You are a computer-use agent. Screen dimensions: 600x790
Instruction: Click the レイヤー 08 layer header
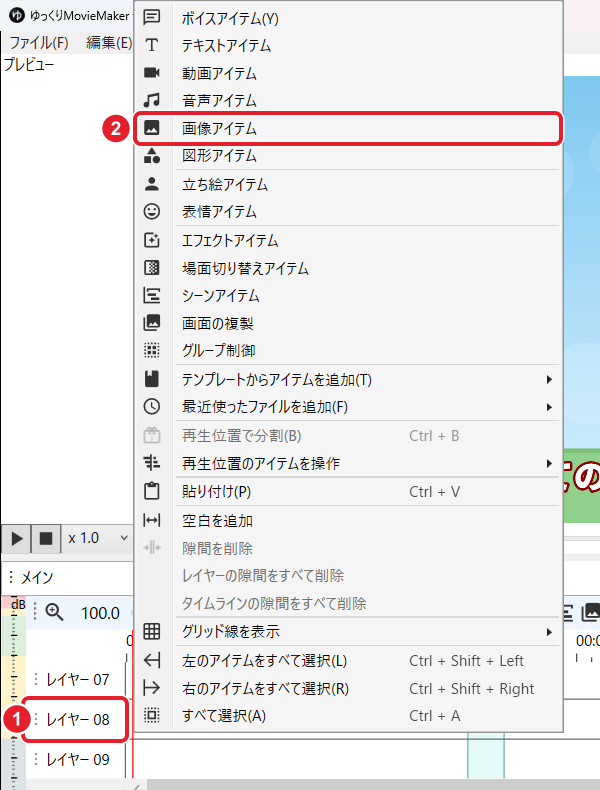76,719
